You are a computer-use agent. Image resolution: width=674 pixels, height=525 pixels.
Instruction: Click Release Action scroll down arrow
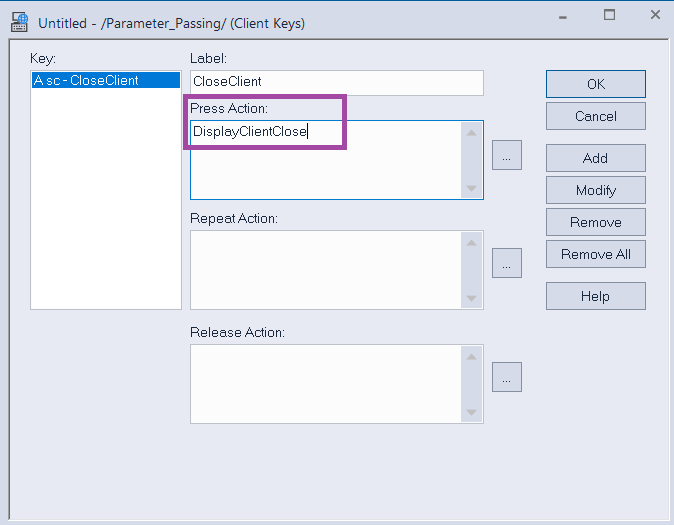click(x=472, y=412)
